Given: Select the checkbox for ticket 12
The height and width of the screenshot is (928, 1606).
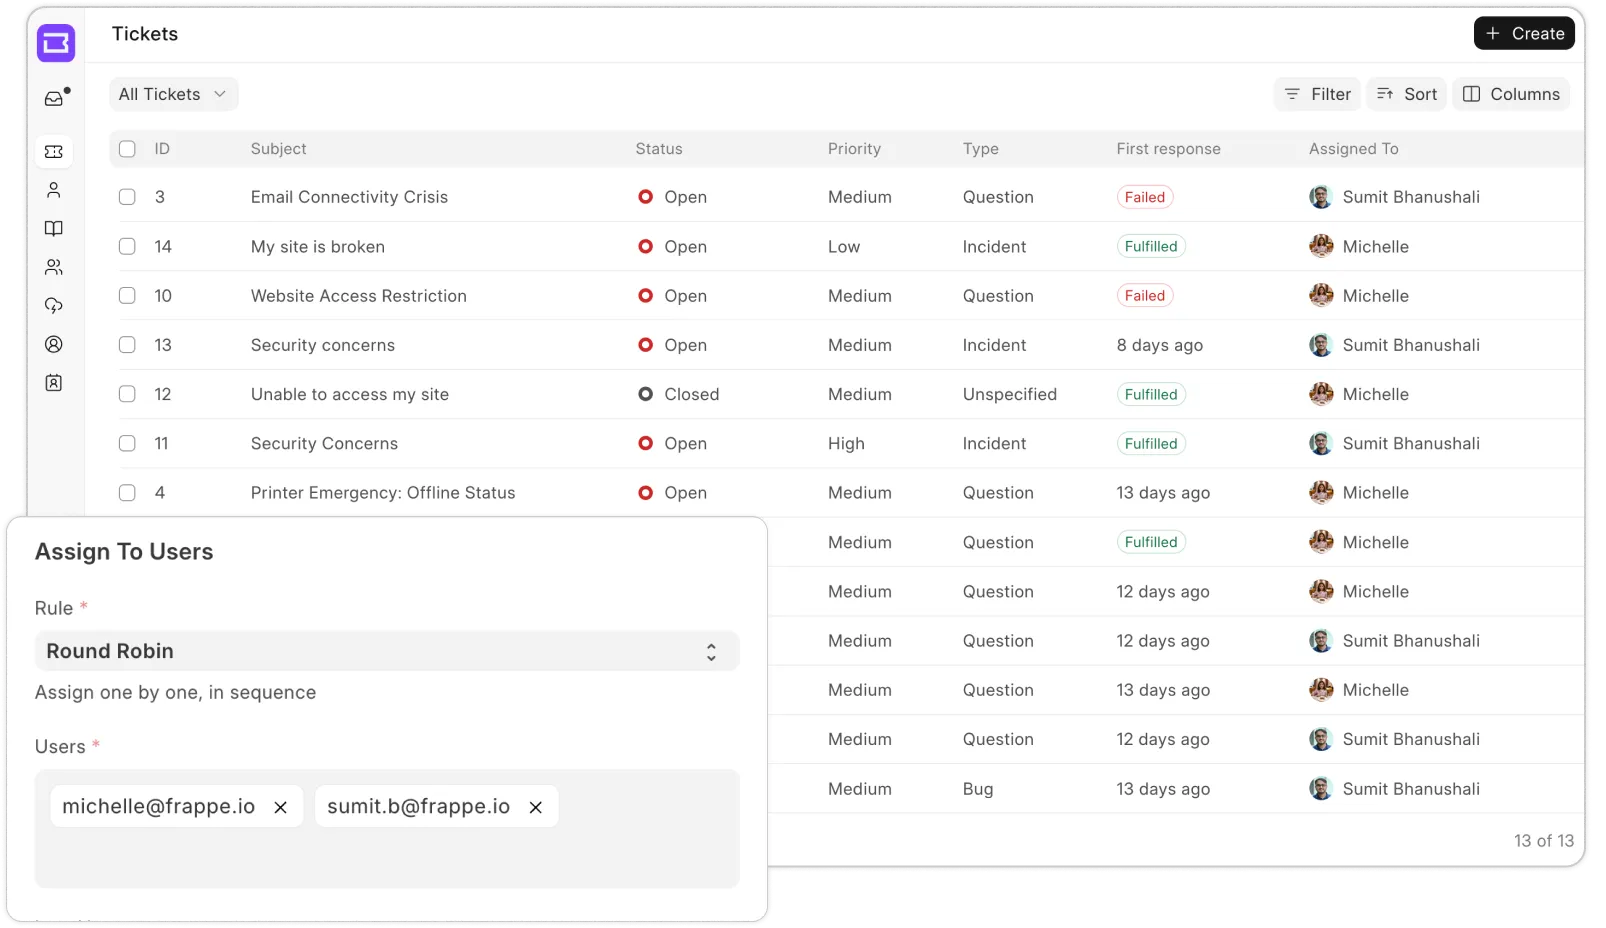Looking at the screenshot, I should (127, 394).
